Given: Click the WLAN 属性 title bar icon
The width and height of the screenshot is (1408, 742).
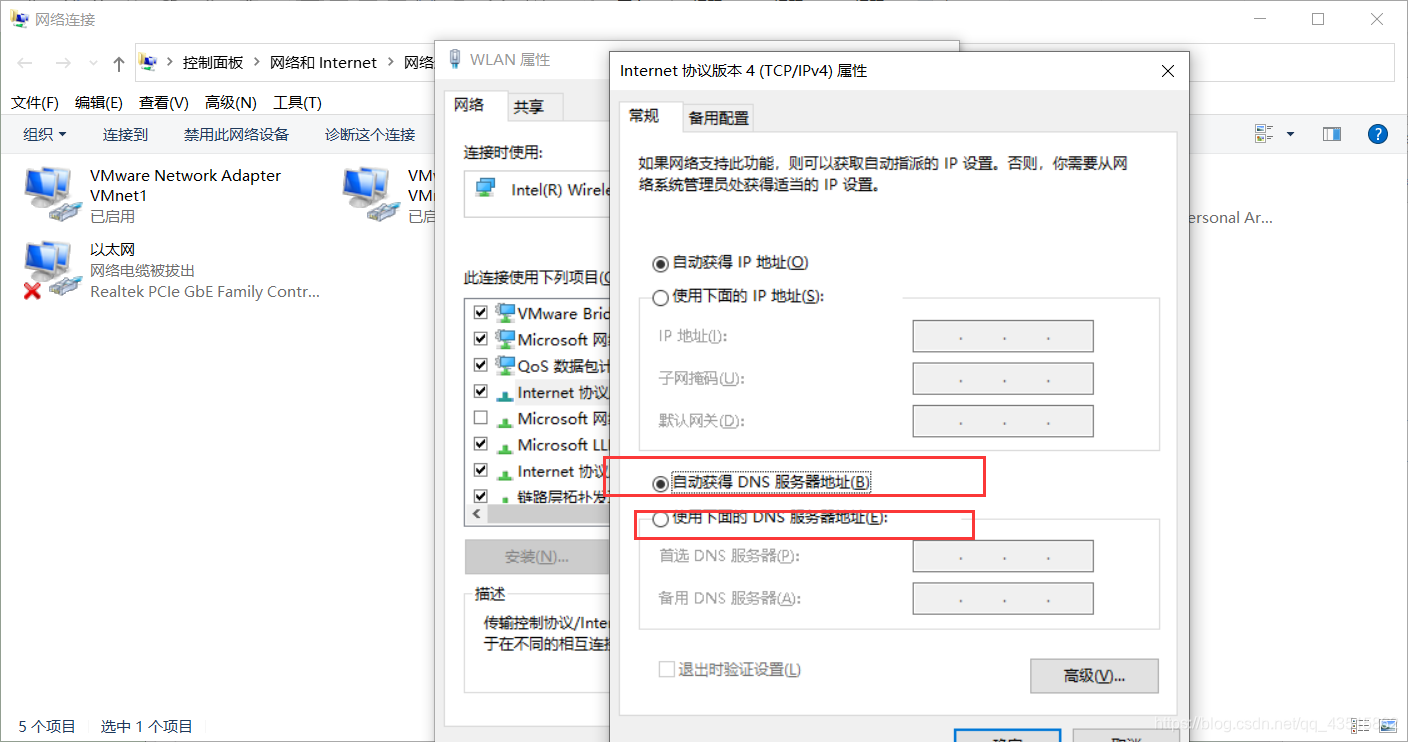Looking at the screenshot, I should tap(456, 60).
